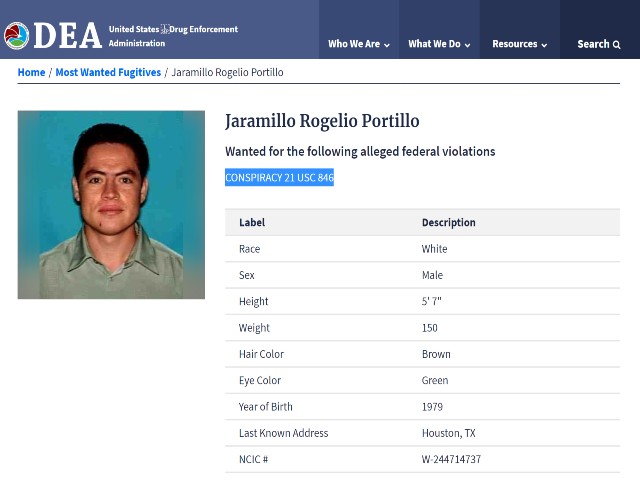640x480 pixels.
Task: Open the What We Do menu
Action: point(439,44)
